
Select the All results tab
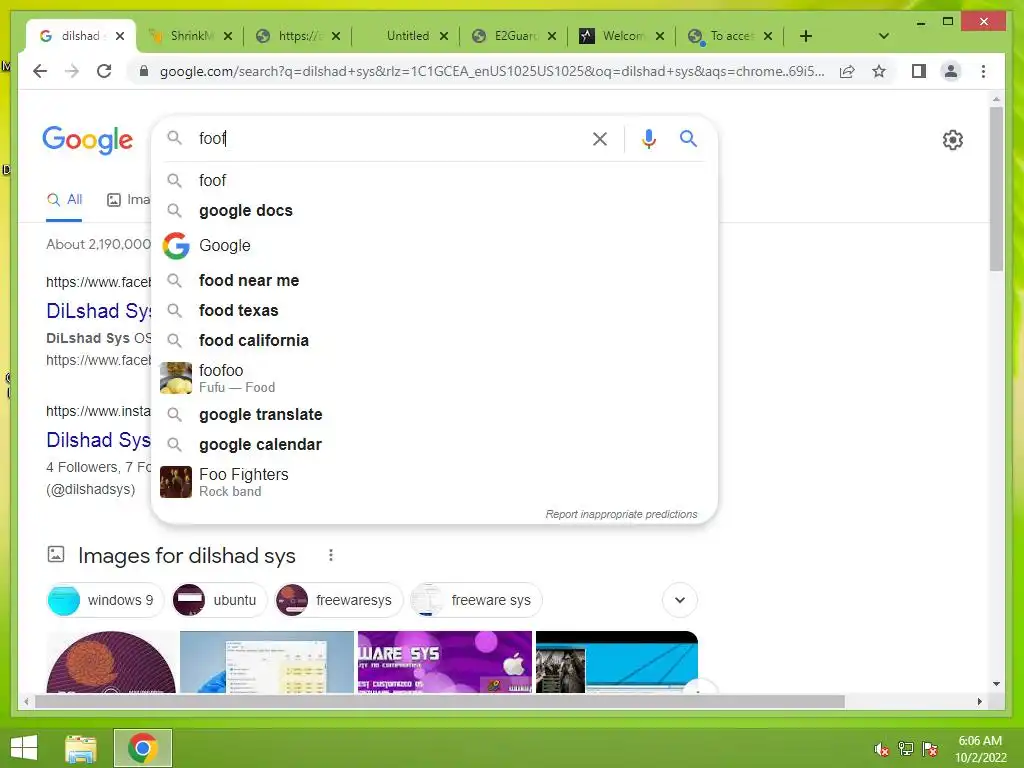coord(64,200)
